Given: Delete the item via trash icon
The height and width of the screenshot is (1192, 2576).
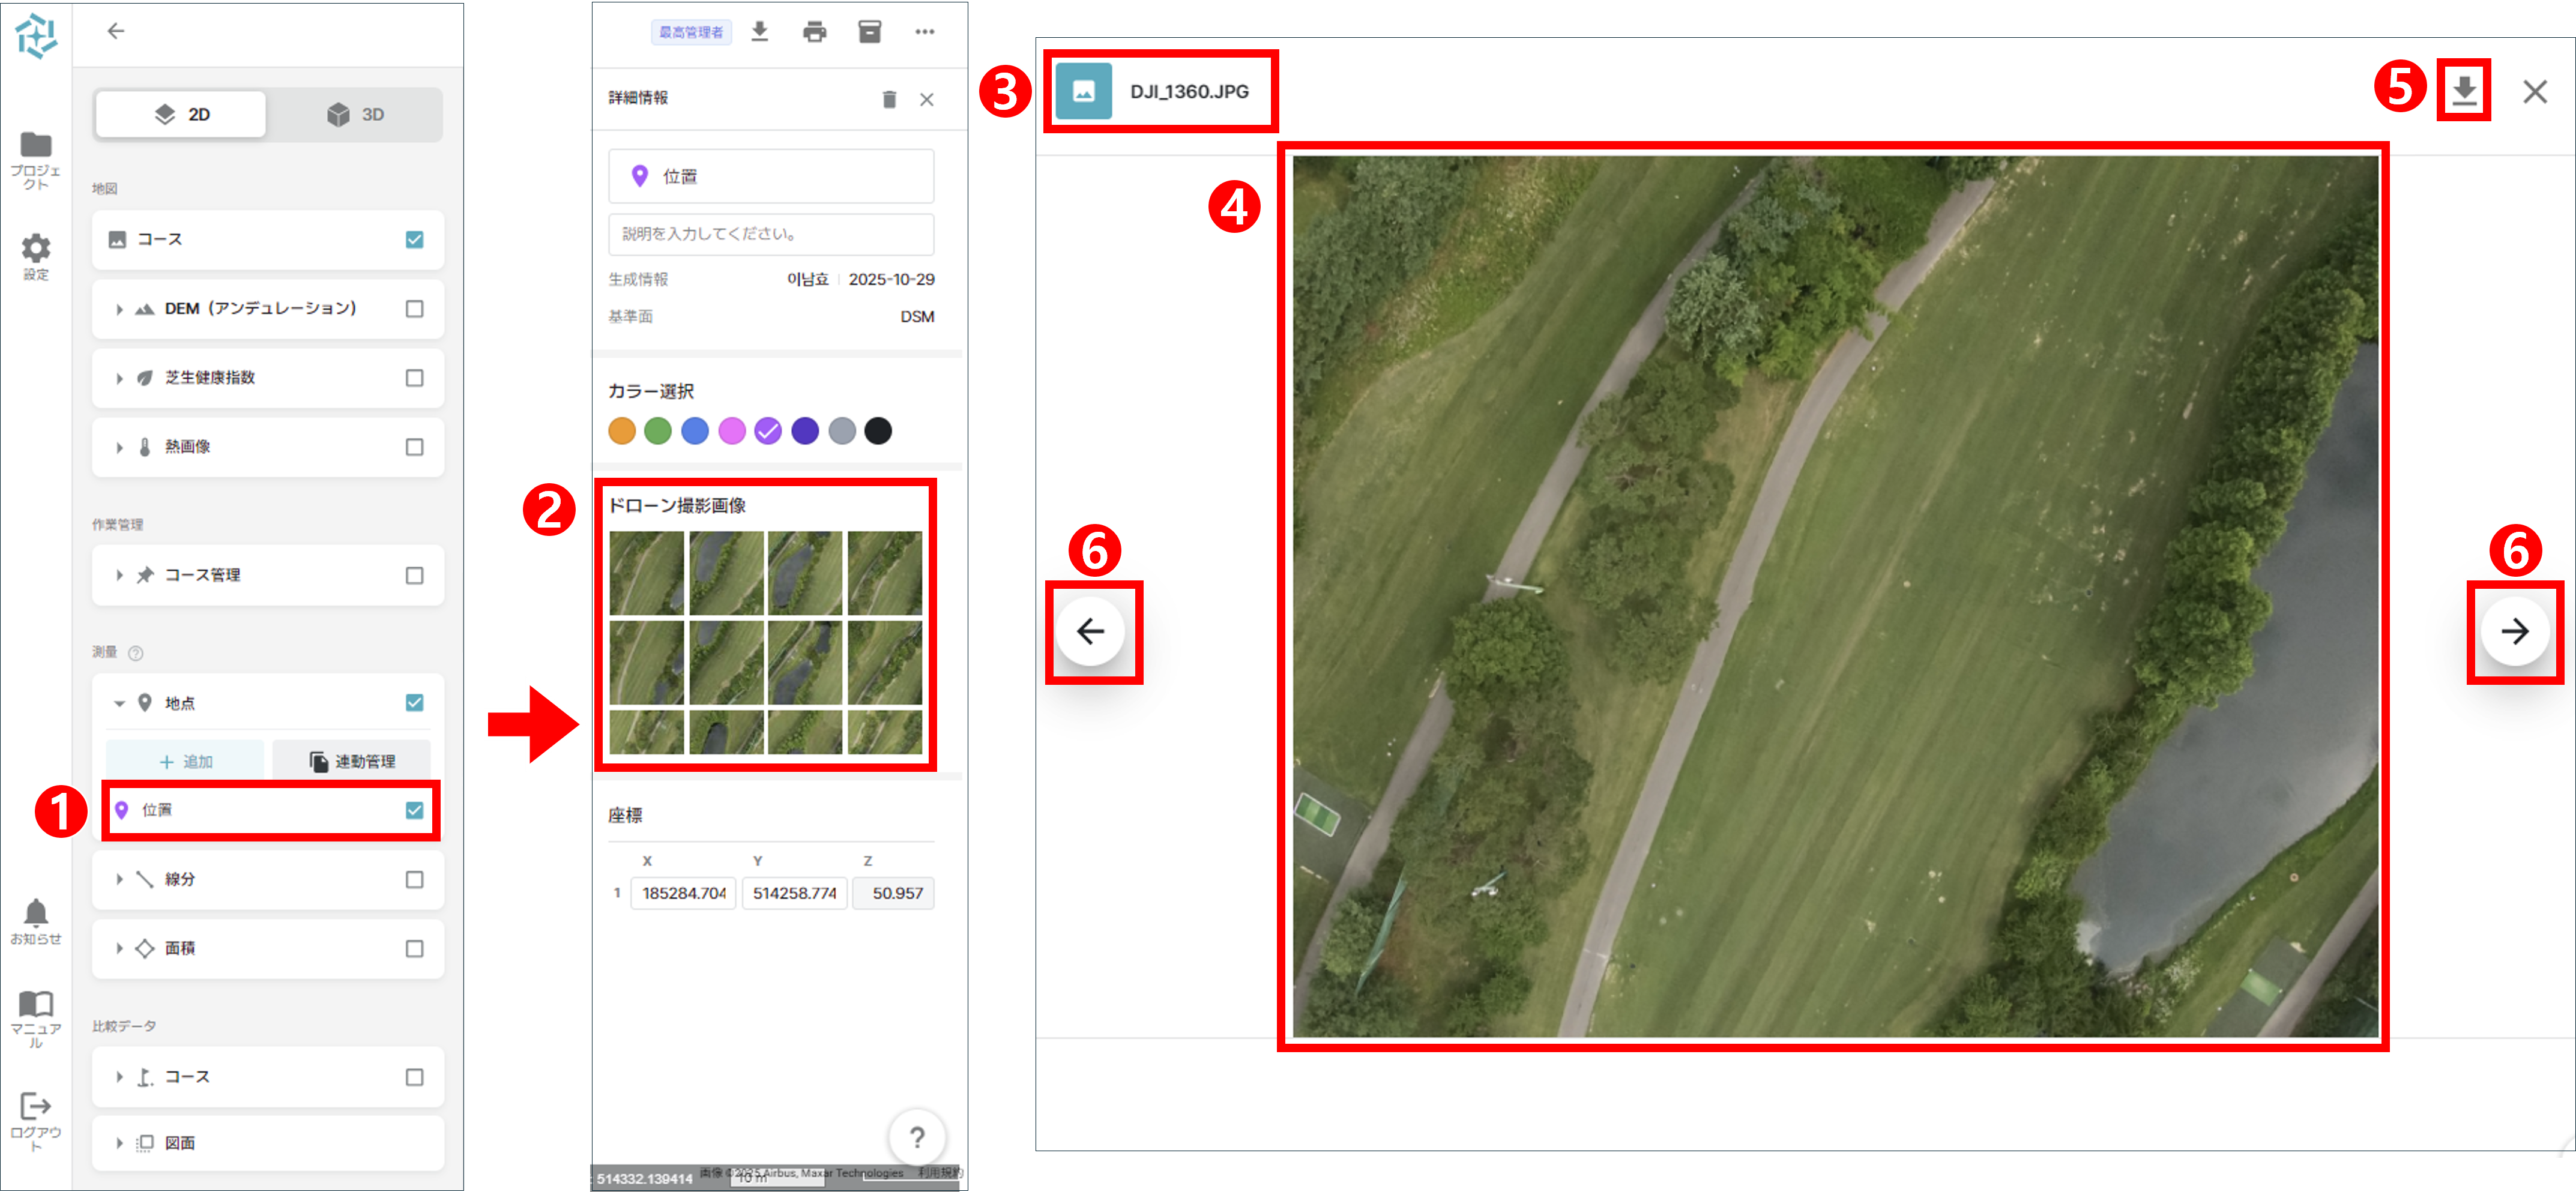Looking at the screenshot, I should (x=889, y=99).
